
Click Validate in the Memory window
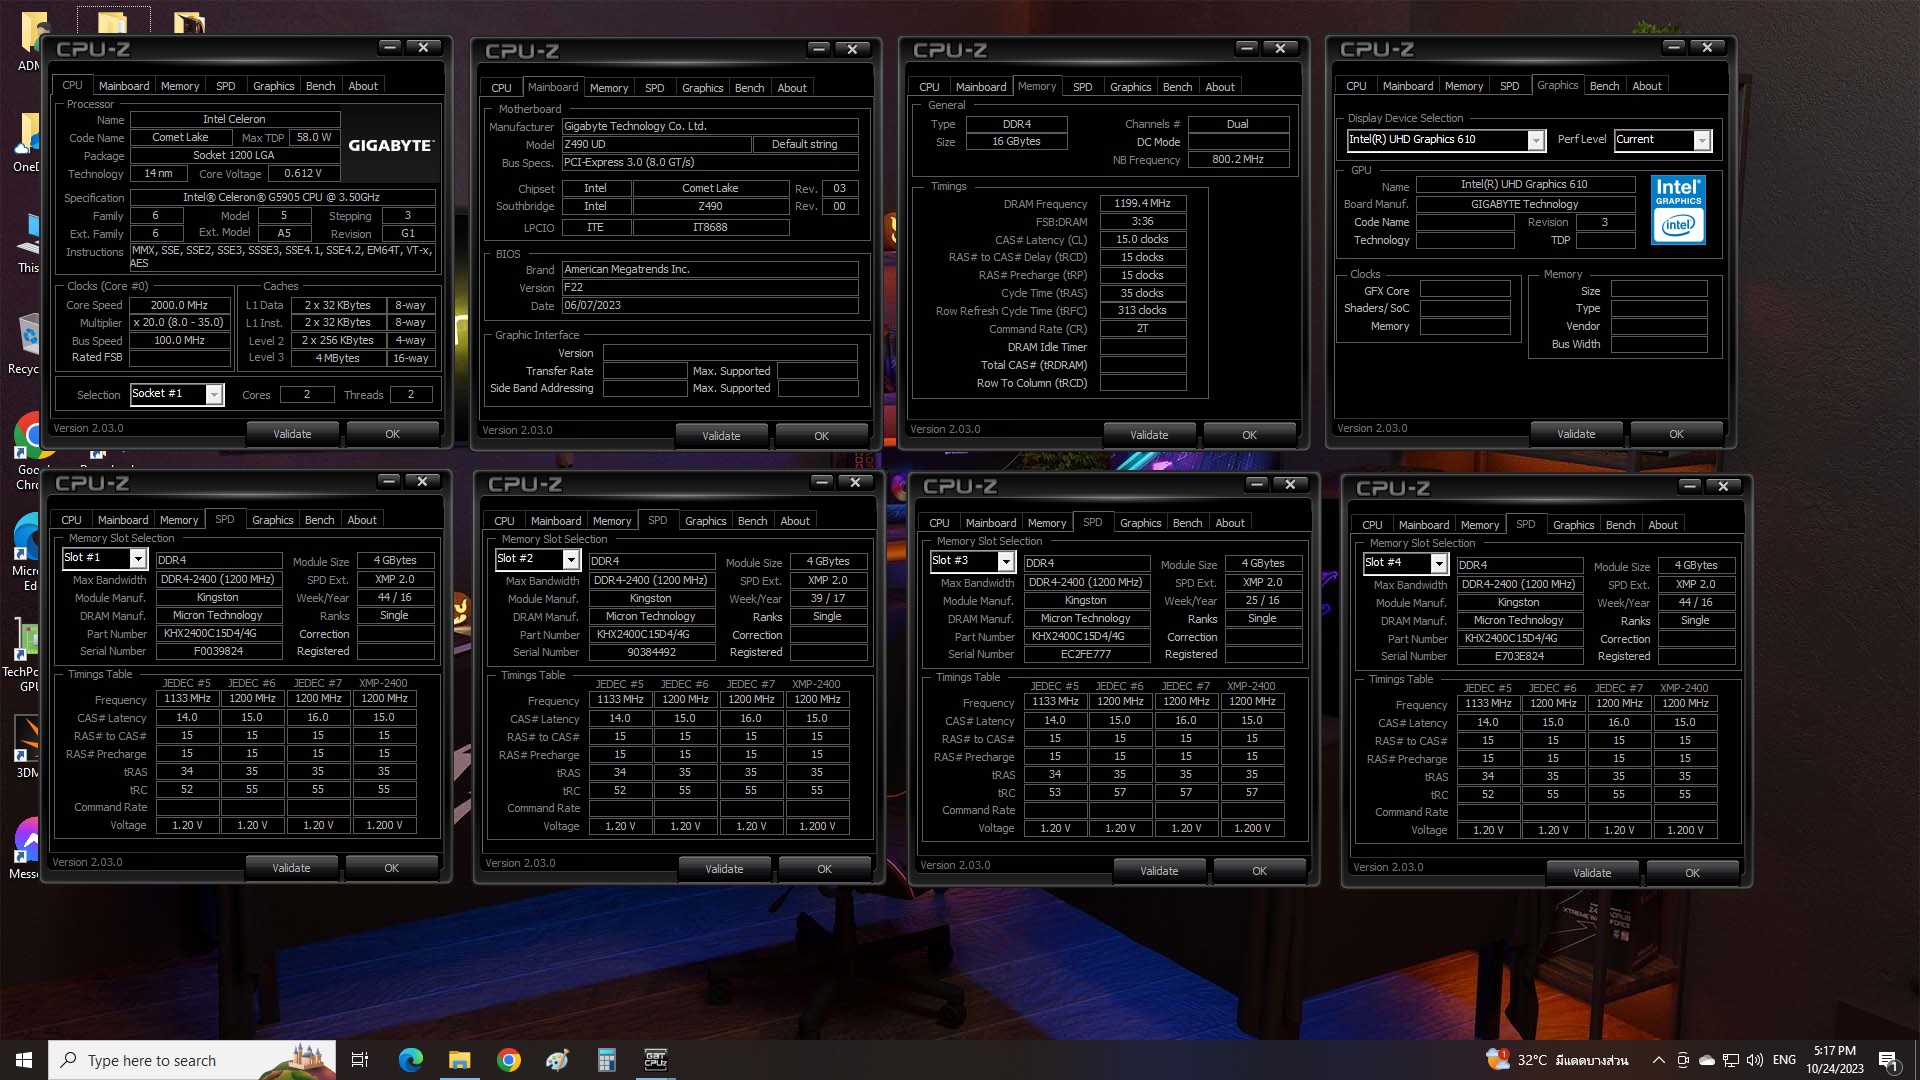[x=1148, y=435]
